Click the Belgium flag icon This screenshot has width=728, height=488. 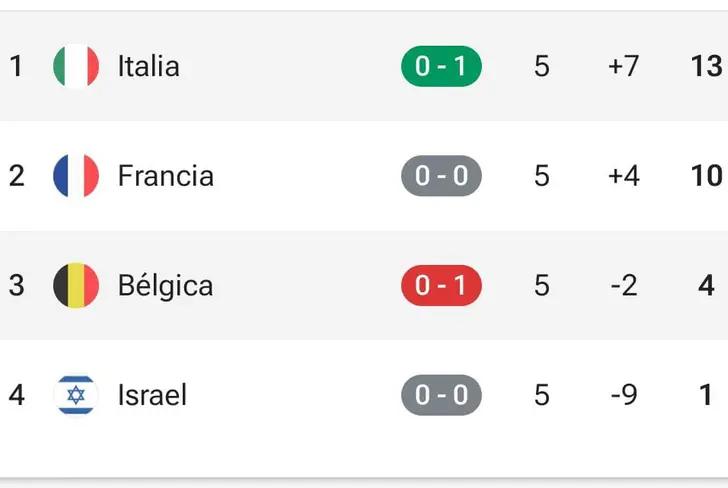76,286
